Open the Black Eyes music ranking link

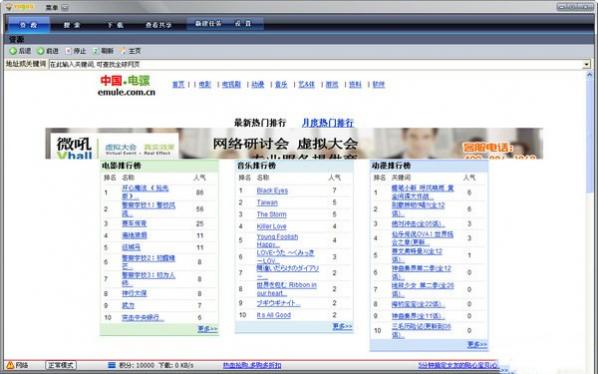point(272,191)
